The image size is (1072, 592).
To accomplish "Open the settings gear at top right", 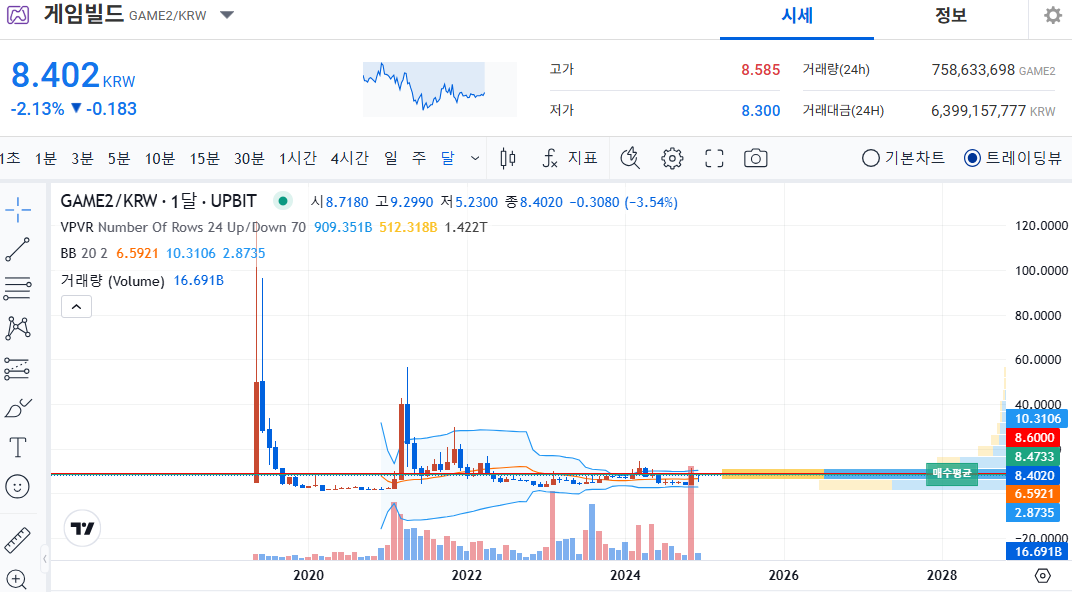I will tap(1053, 15).
